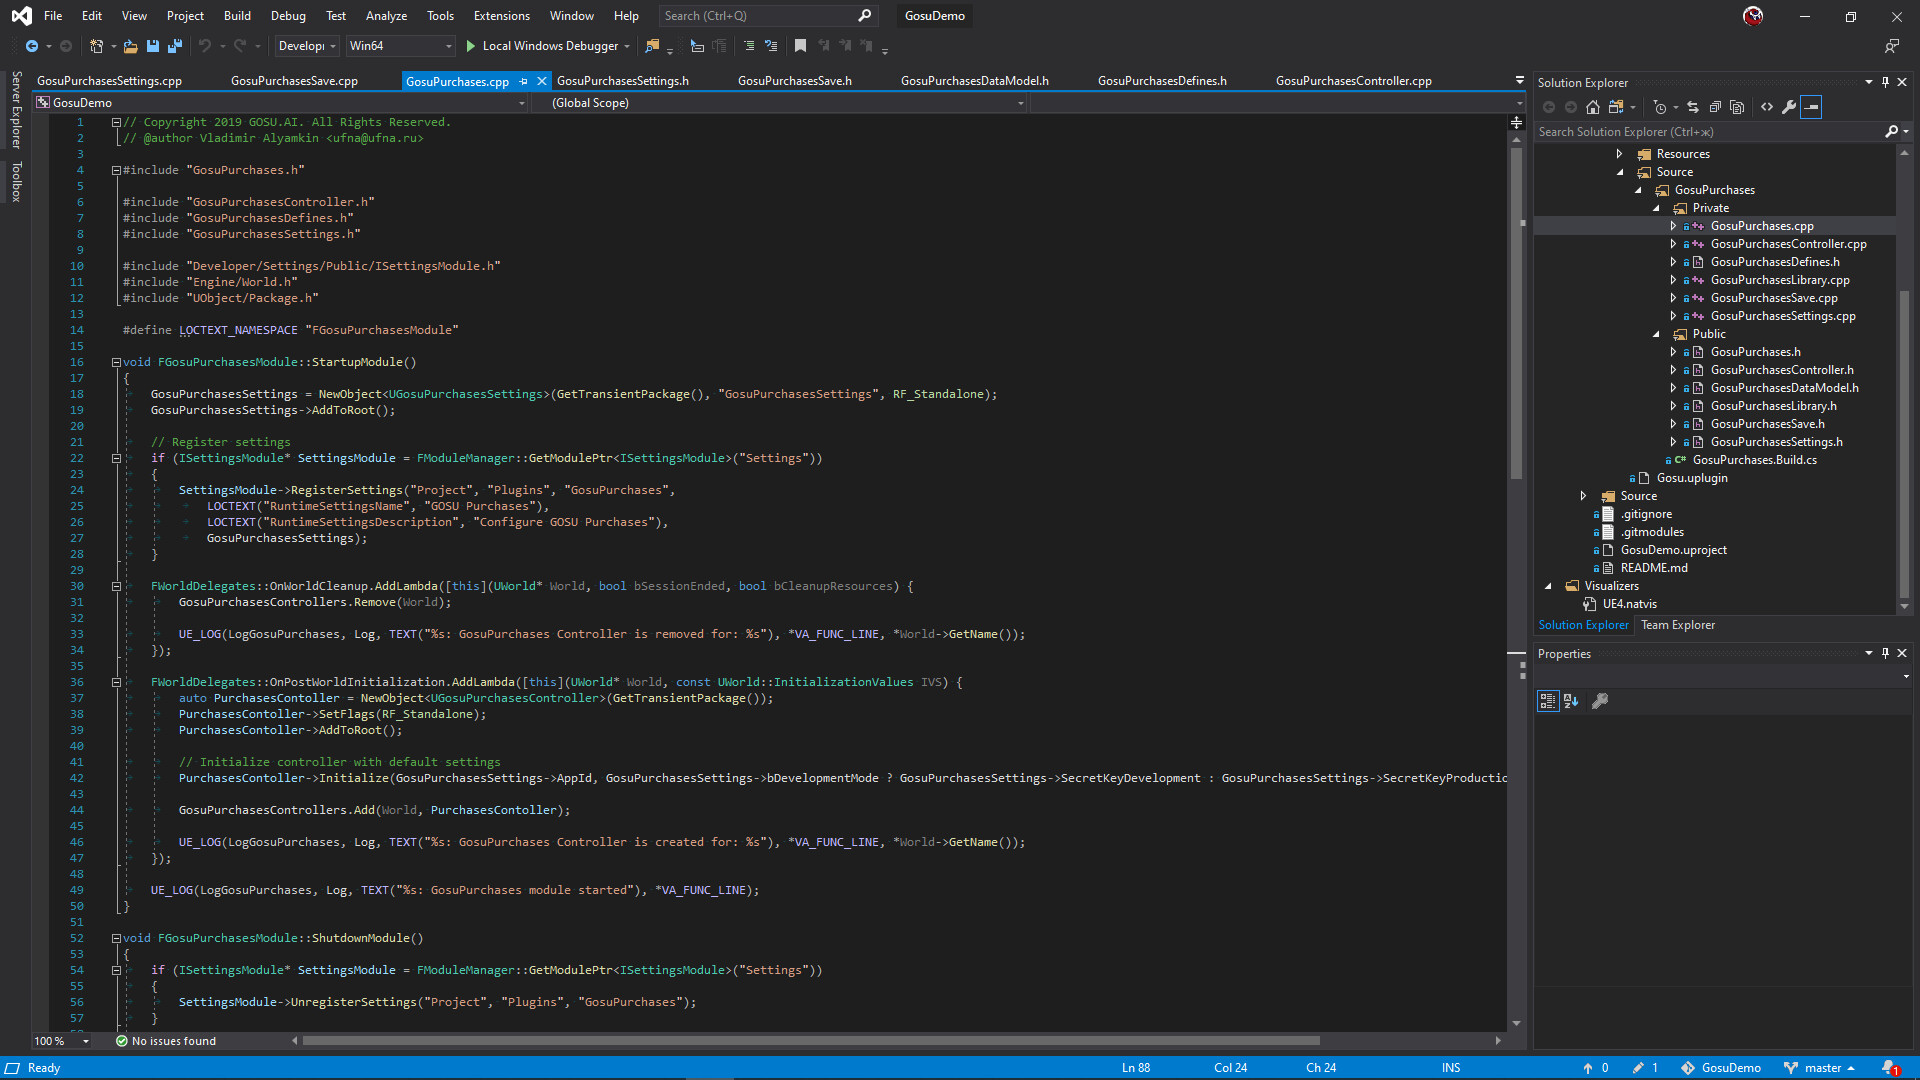This screenshot has height=1080, width=1920.
Task: Open the Extensions menu
Action: coord(501,16)
